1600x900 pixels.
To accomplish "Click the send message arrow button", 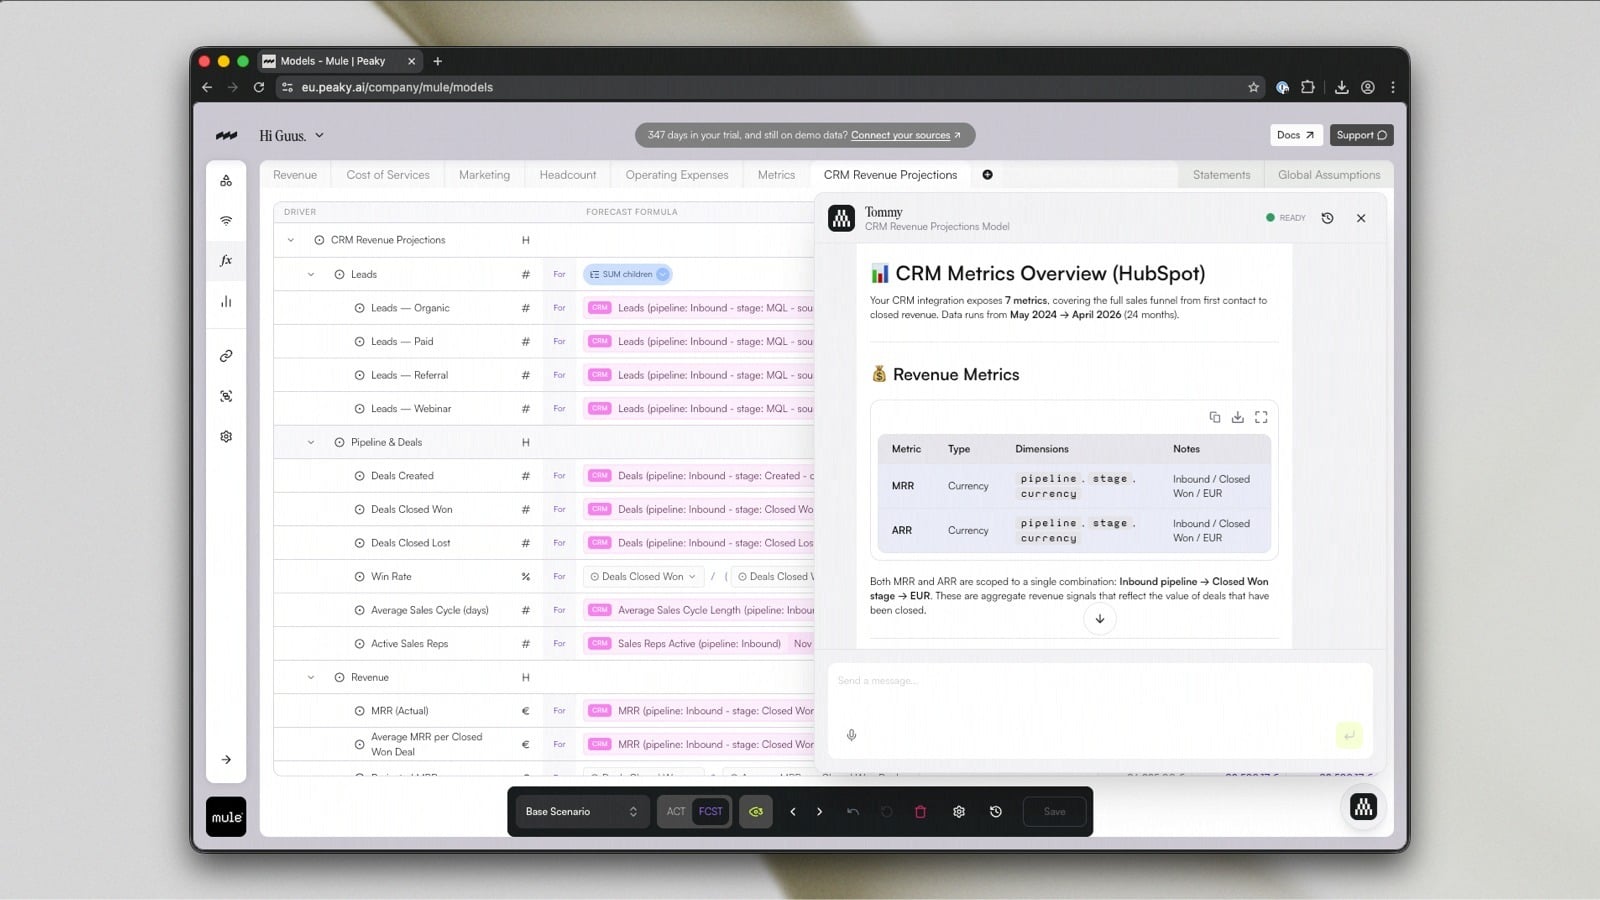I will tap(1349, 735).
